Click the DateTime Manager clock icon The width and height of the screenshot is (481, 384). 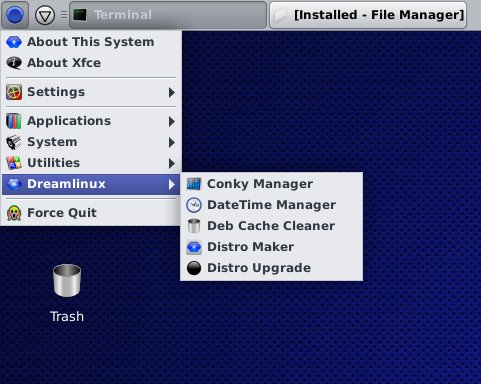point(194,205)
